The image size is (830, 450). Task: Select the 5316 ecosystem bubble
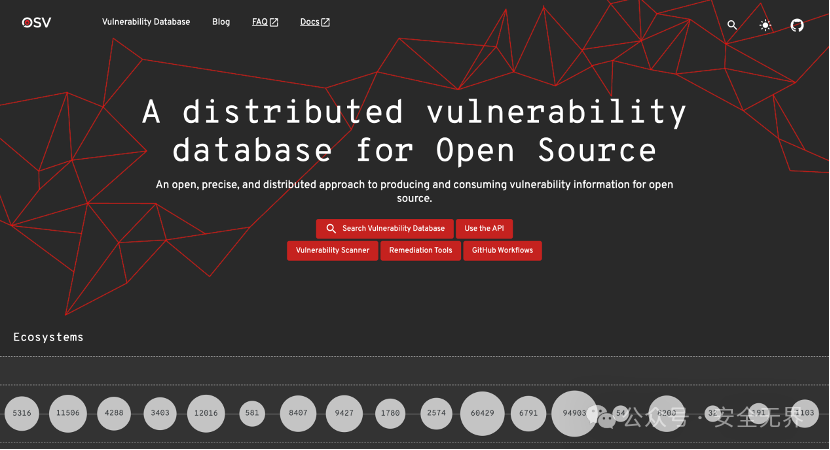22,413
